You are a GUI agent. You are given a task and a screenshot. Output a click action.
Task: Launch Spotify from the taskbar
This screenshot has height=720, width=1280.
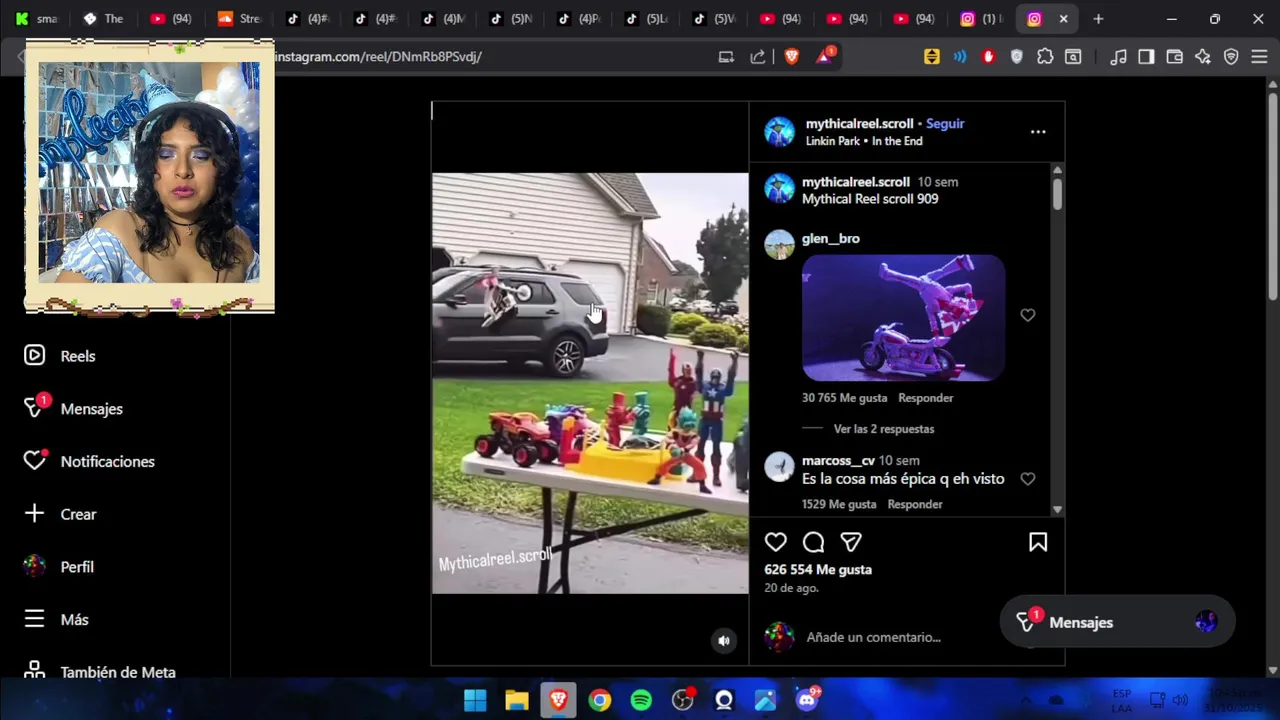pyautogui.click(x=641, y=700)
